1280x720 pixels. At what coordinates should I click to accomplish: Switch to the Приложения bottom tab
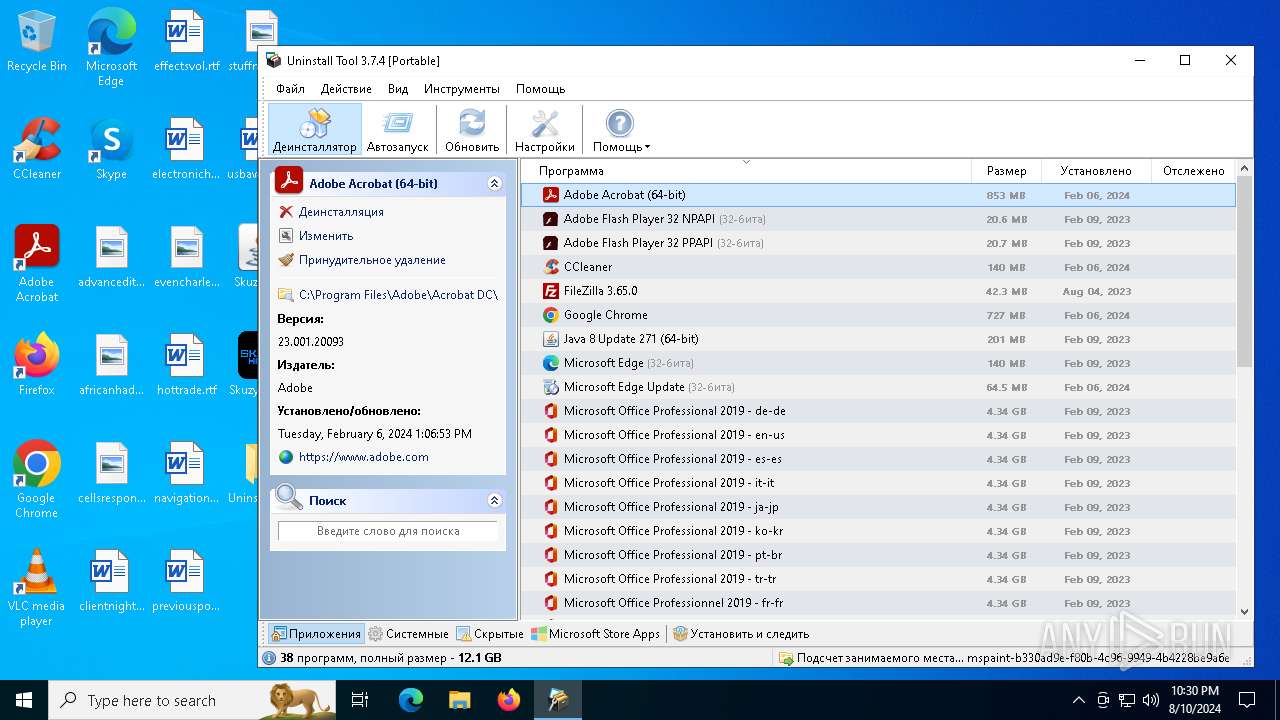(x=316, y=634)
